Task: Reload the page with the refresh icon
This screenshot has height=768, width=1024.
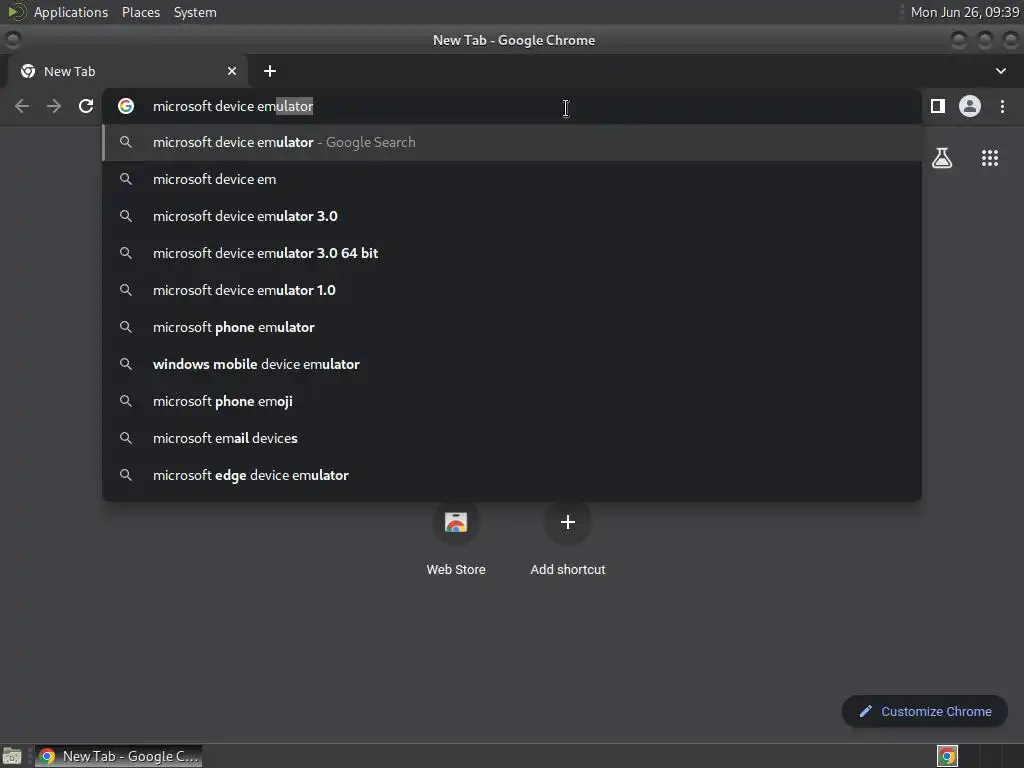Action: pyautogui.click(x=86, y=106)
